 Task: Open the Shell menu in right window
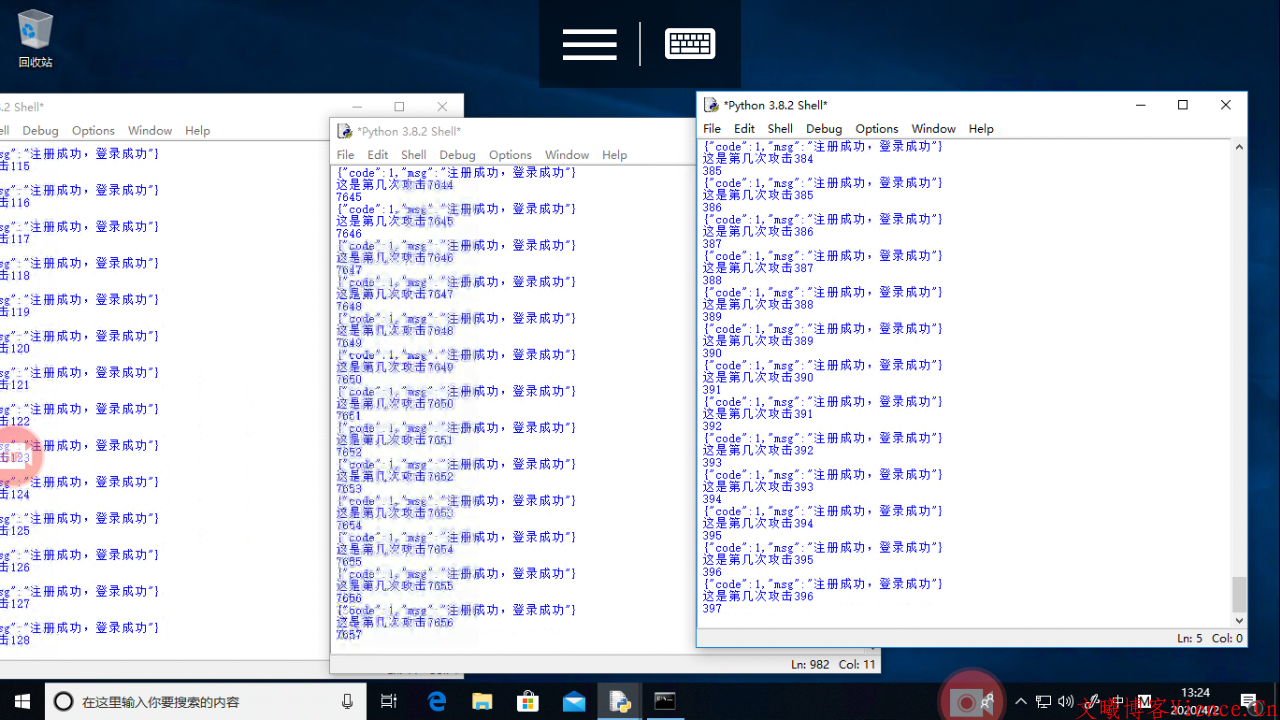pyautogui.click(x=780, y=129)
